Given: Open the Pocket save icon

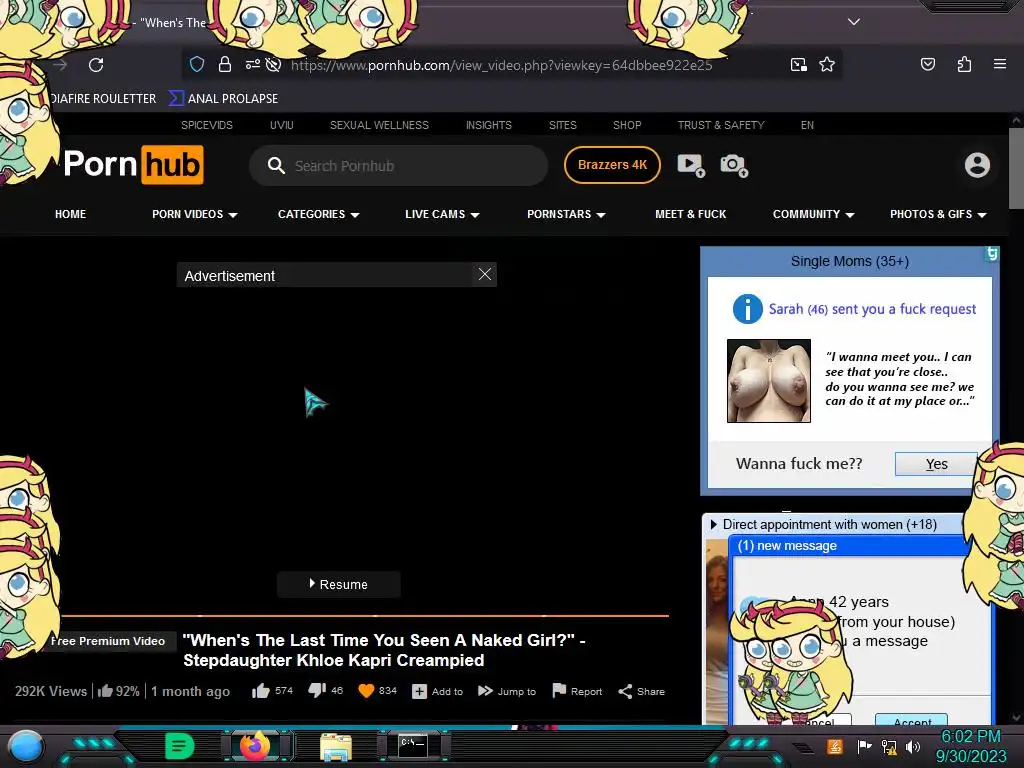Looking at the screenshot, I should click(928, 64).
